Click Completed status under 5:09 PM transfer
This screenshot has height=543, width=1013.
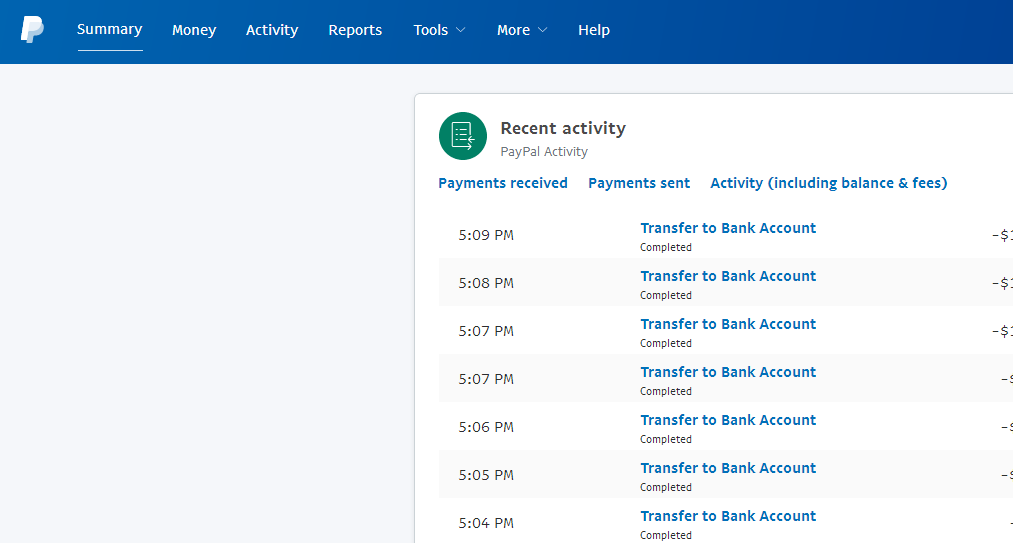pyautogui.click(x=665, y=248)
